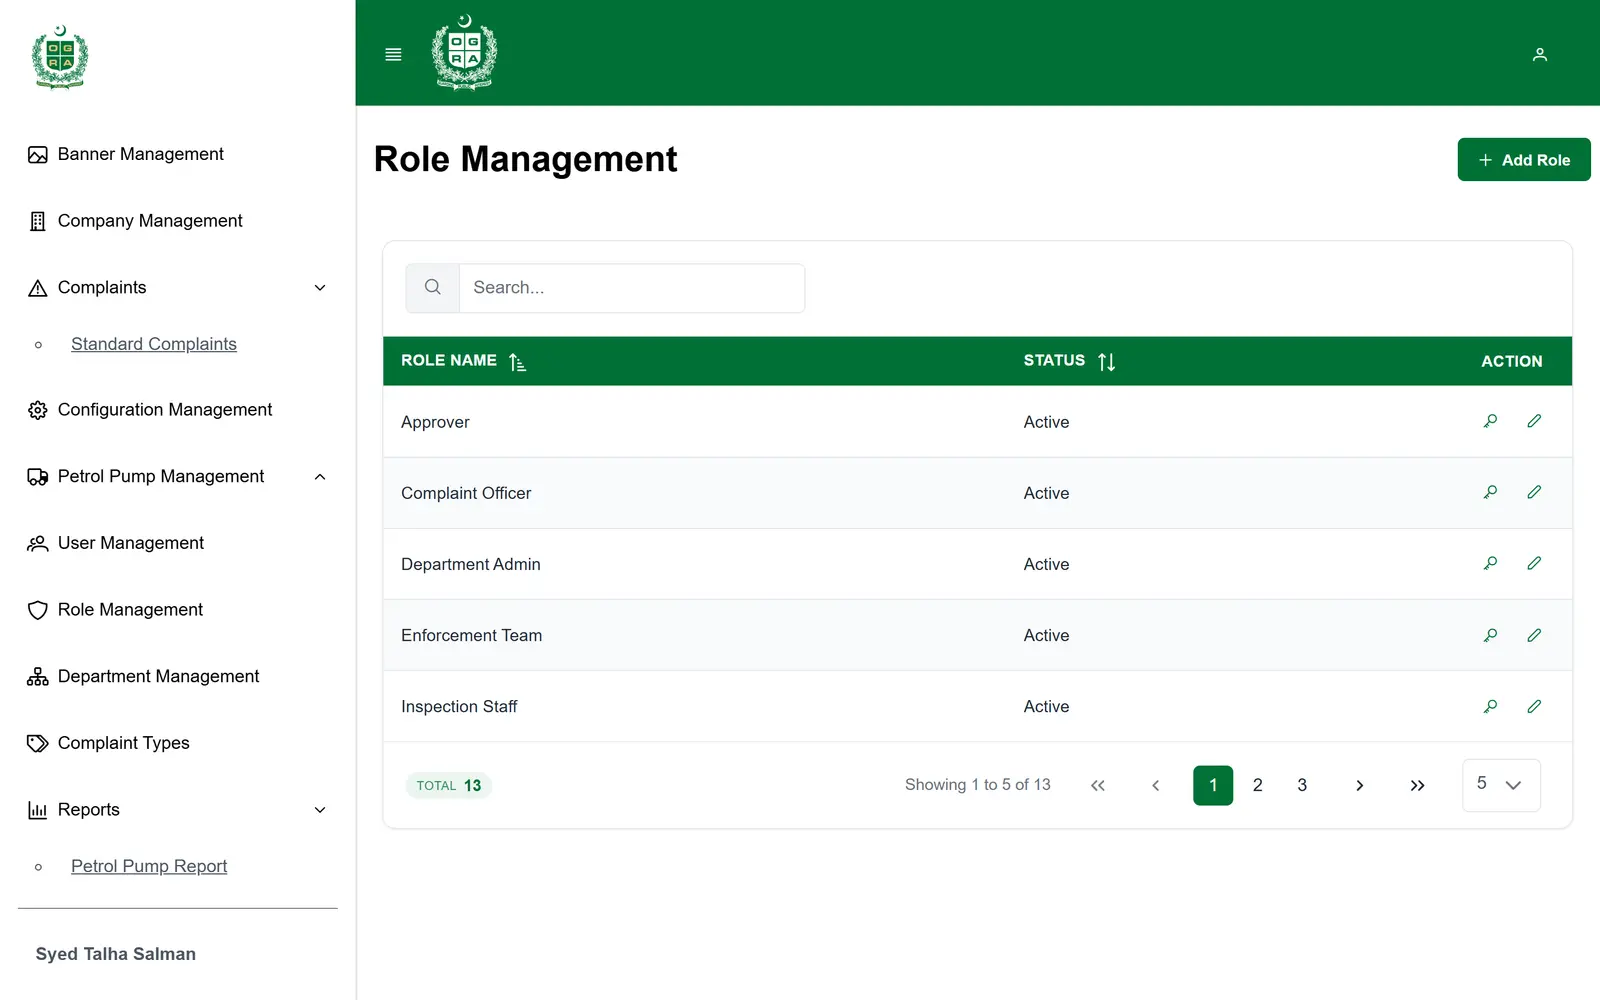This screenshot has width=1600, height=1000.
Task: Collapse the Complaints menu chevron
Action: point(320,288)
